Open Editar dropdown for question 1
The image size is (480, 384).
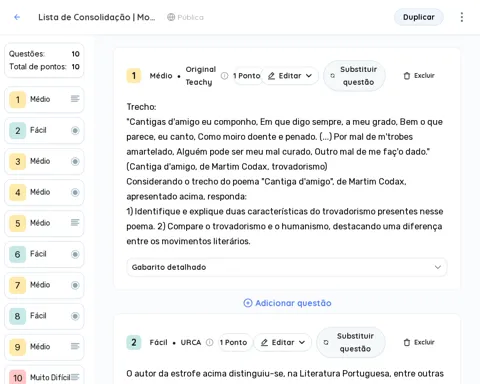point(289,76)
